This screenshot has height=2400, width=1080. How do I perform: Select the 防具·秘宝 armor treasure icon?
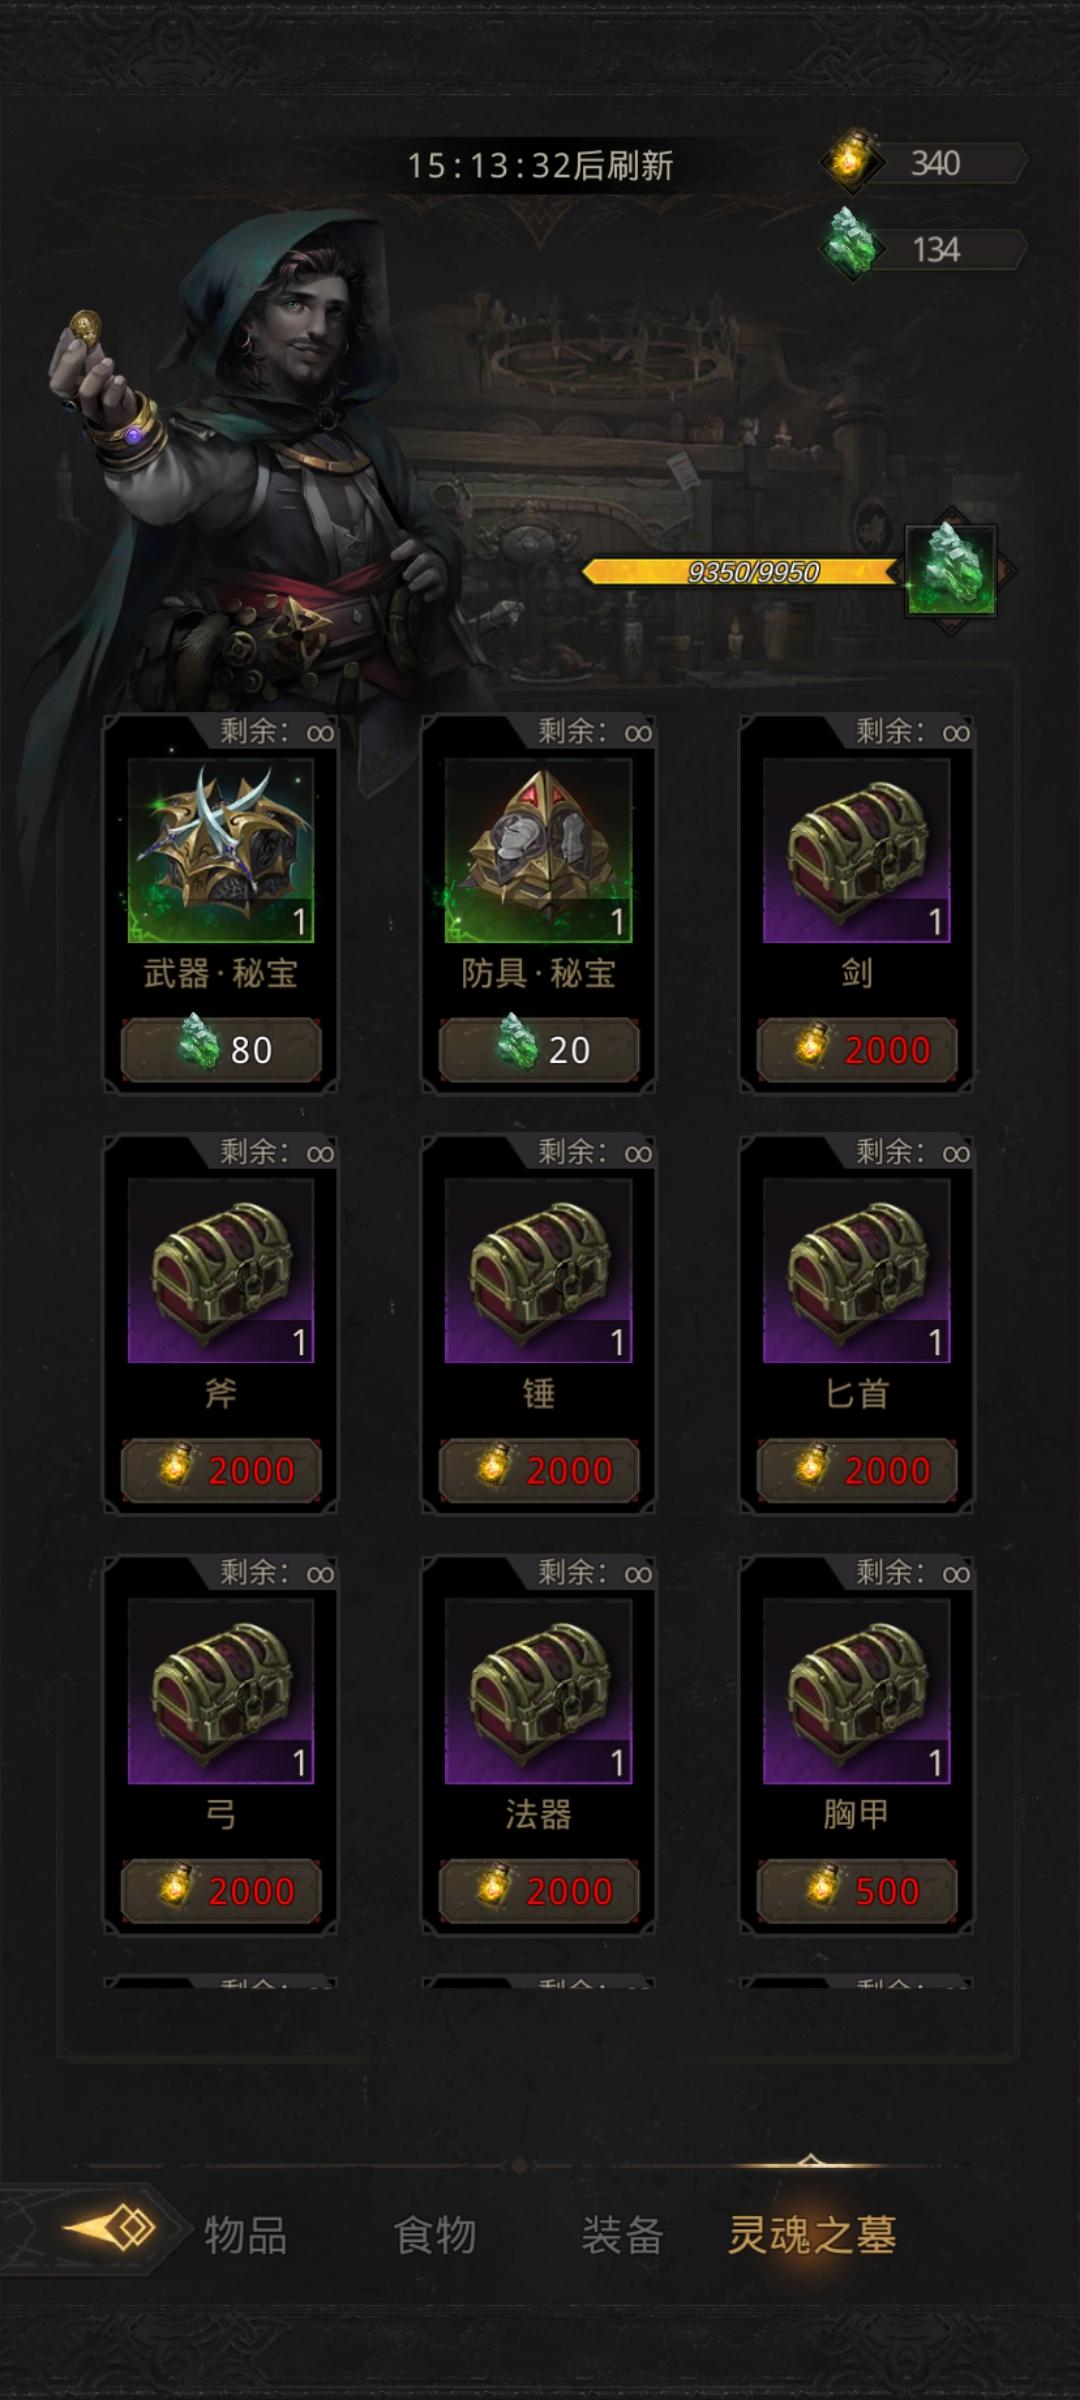click(538, 850)
